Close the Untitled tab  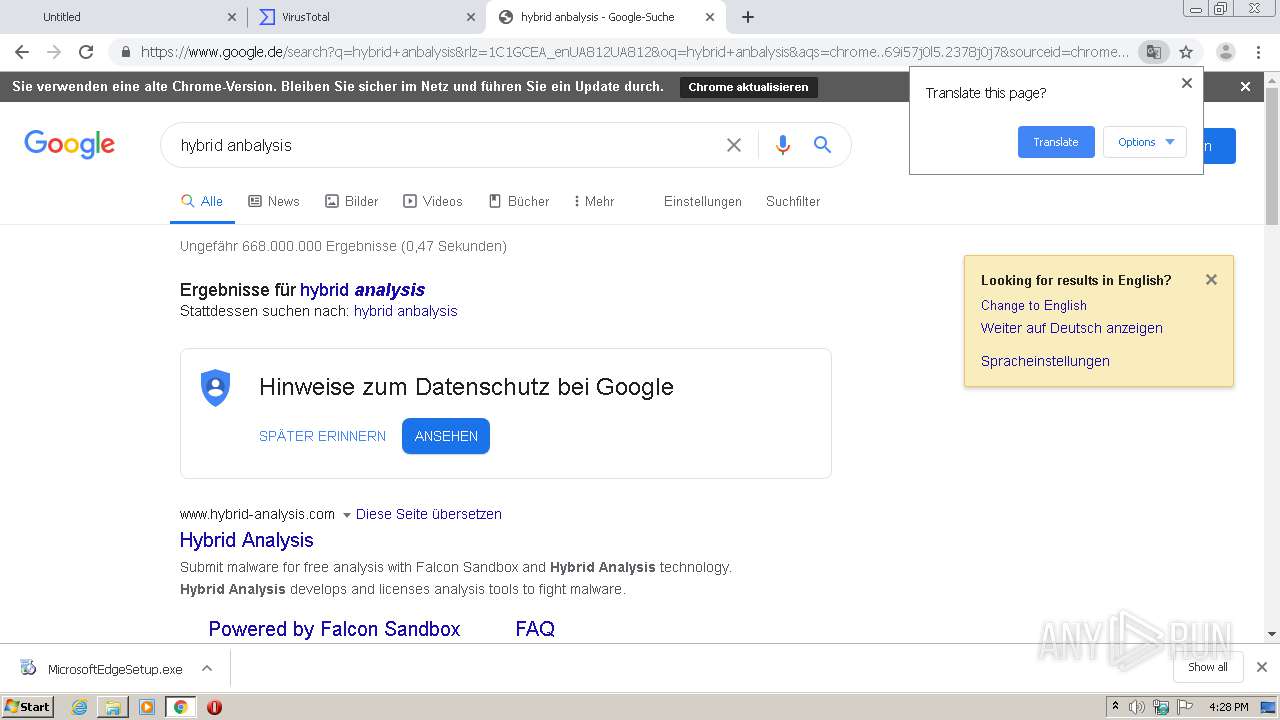pos(232,17)
